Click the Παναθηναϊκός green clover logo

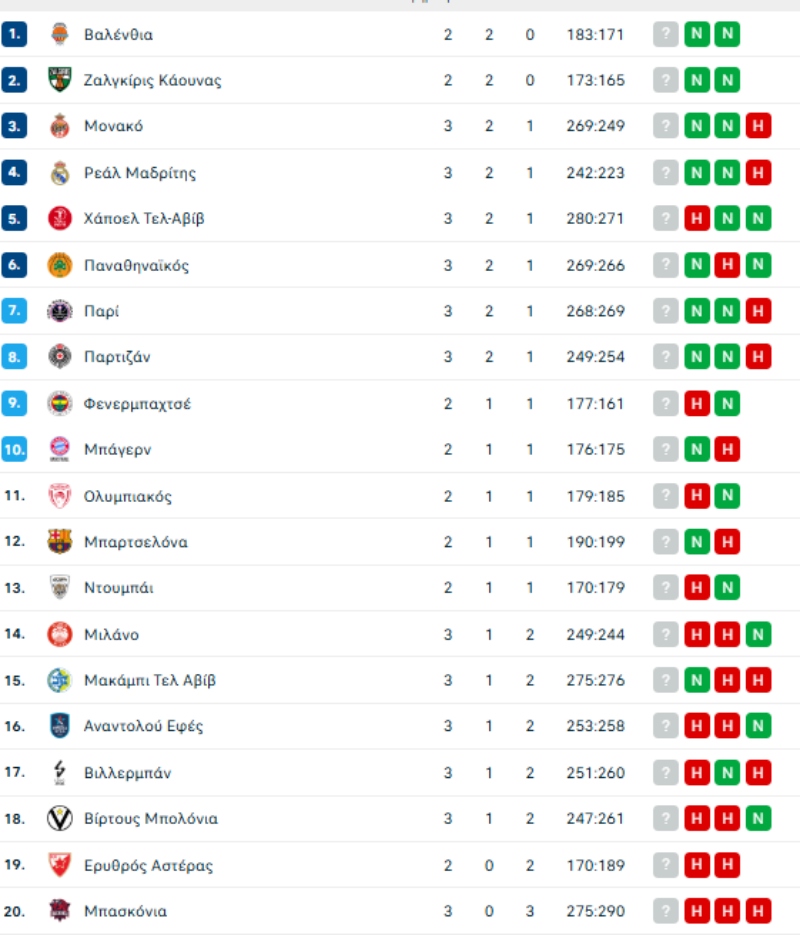pyautogui.click(x=60, y=265)
